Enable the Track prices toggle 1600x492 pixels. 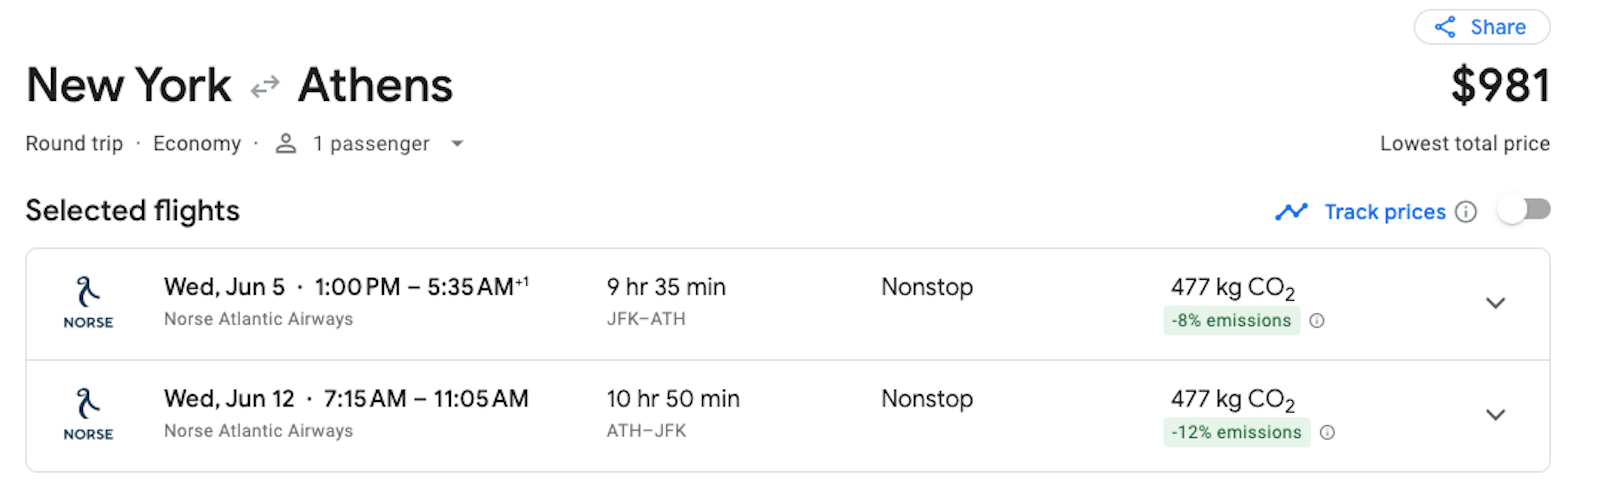click(x=1525, y=210)
